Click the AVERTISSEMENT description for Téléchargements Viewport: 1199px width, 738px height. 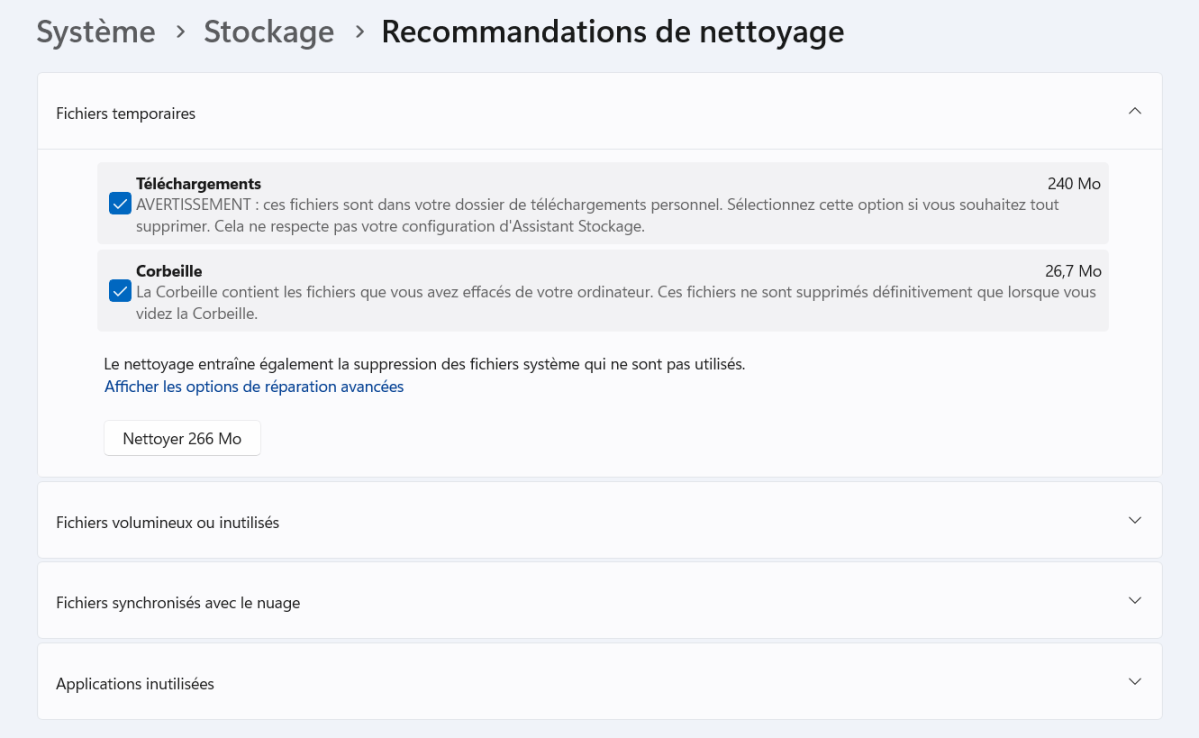click(597, 216)
